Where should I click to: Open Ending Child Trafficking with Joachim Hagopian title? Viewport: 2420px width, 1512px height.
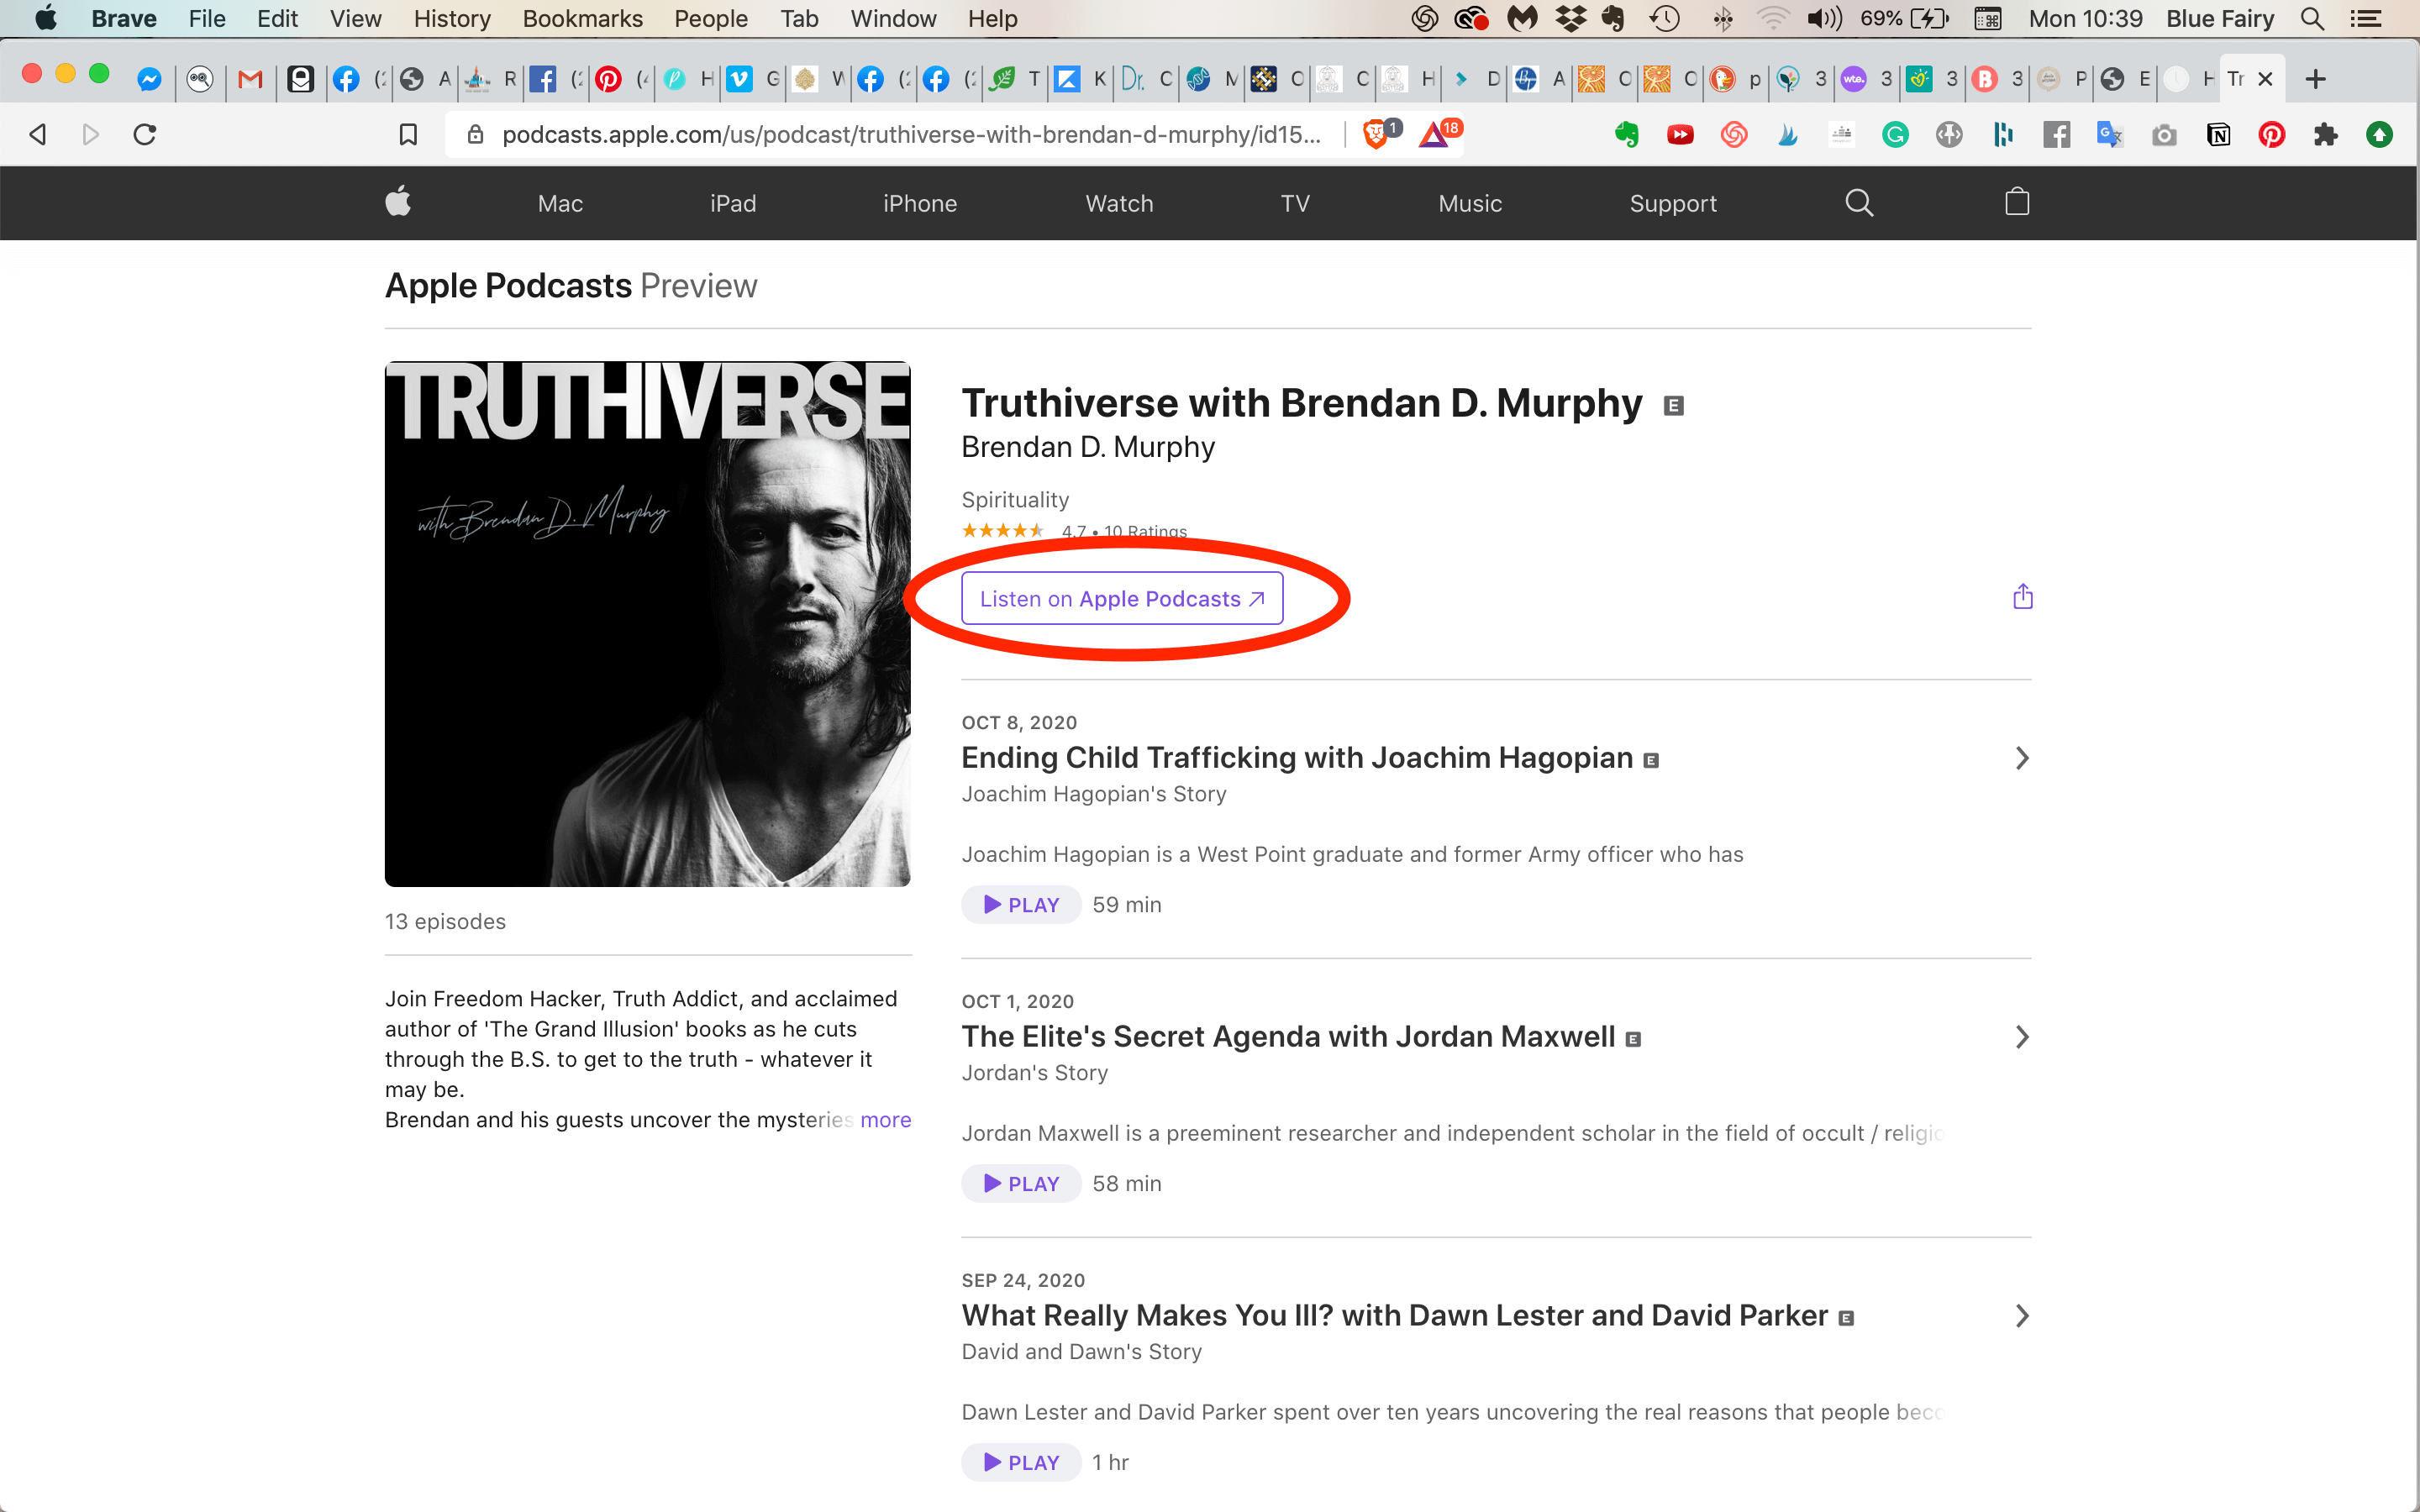[1297, 758]
